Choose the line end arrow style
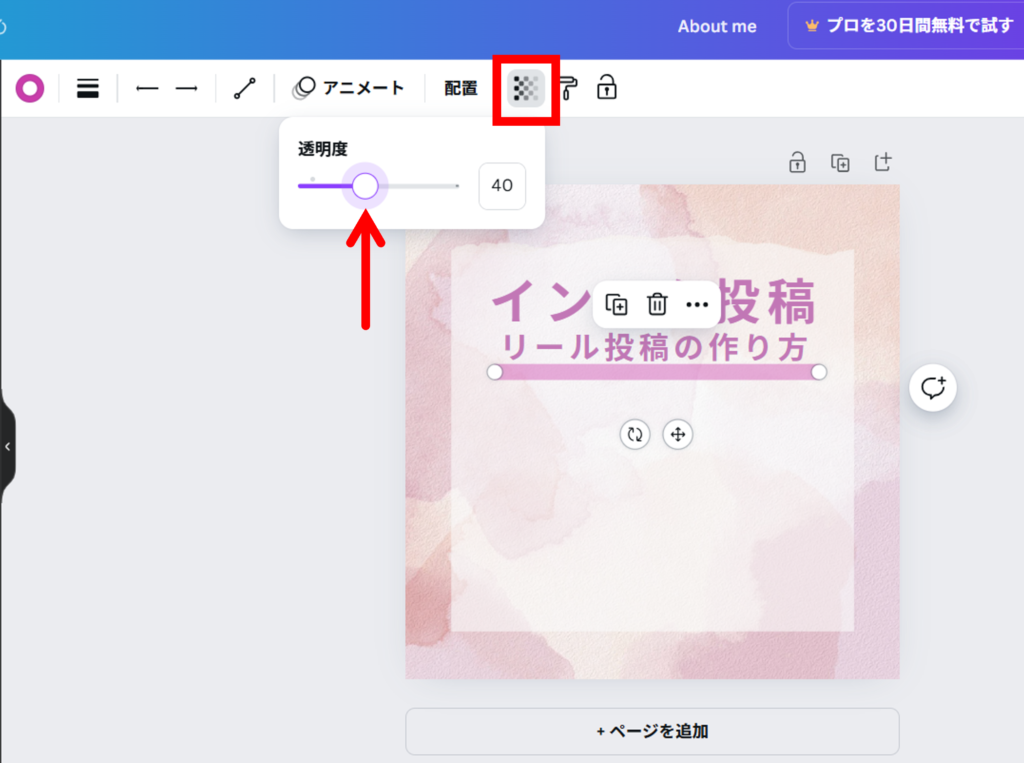Viewport: 1024px width, 763px height. (187, 89)
